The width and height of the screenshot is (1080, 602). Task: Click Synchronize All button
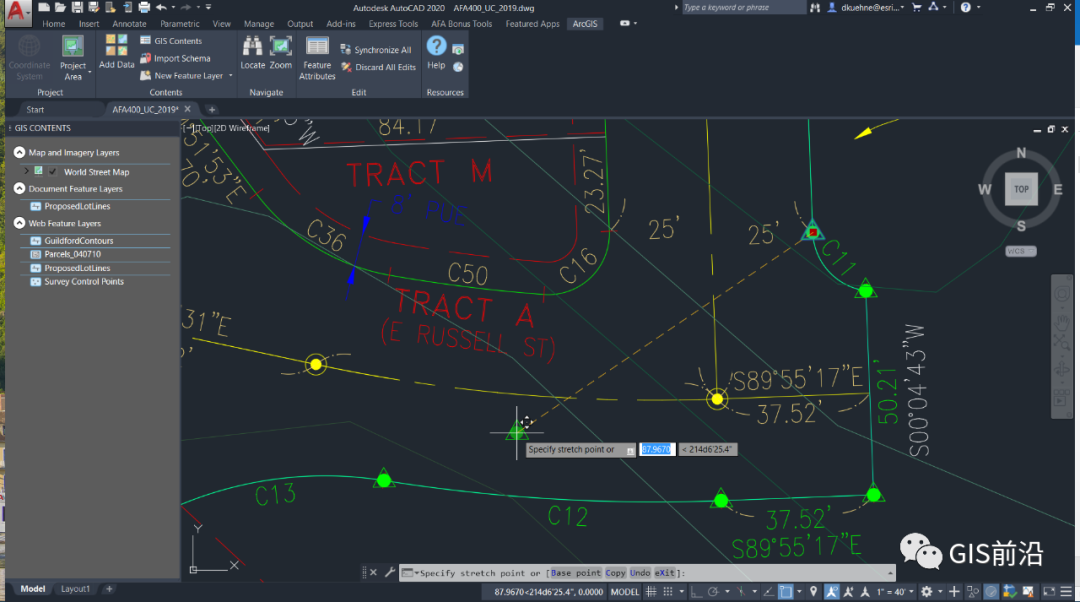[376, 50]
